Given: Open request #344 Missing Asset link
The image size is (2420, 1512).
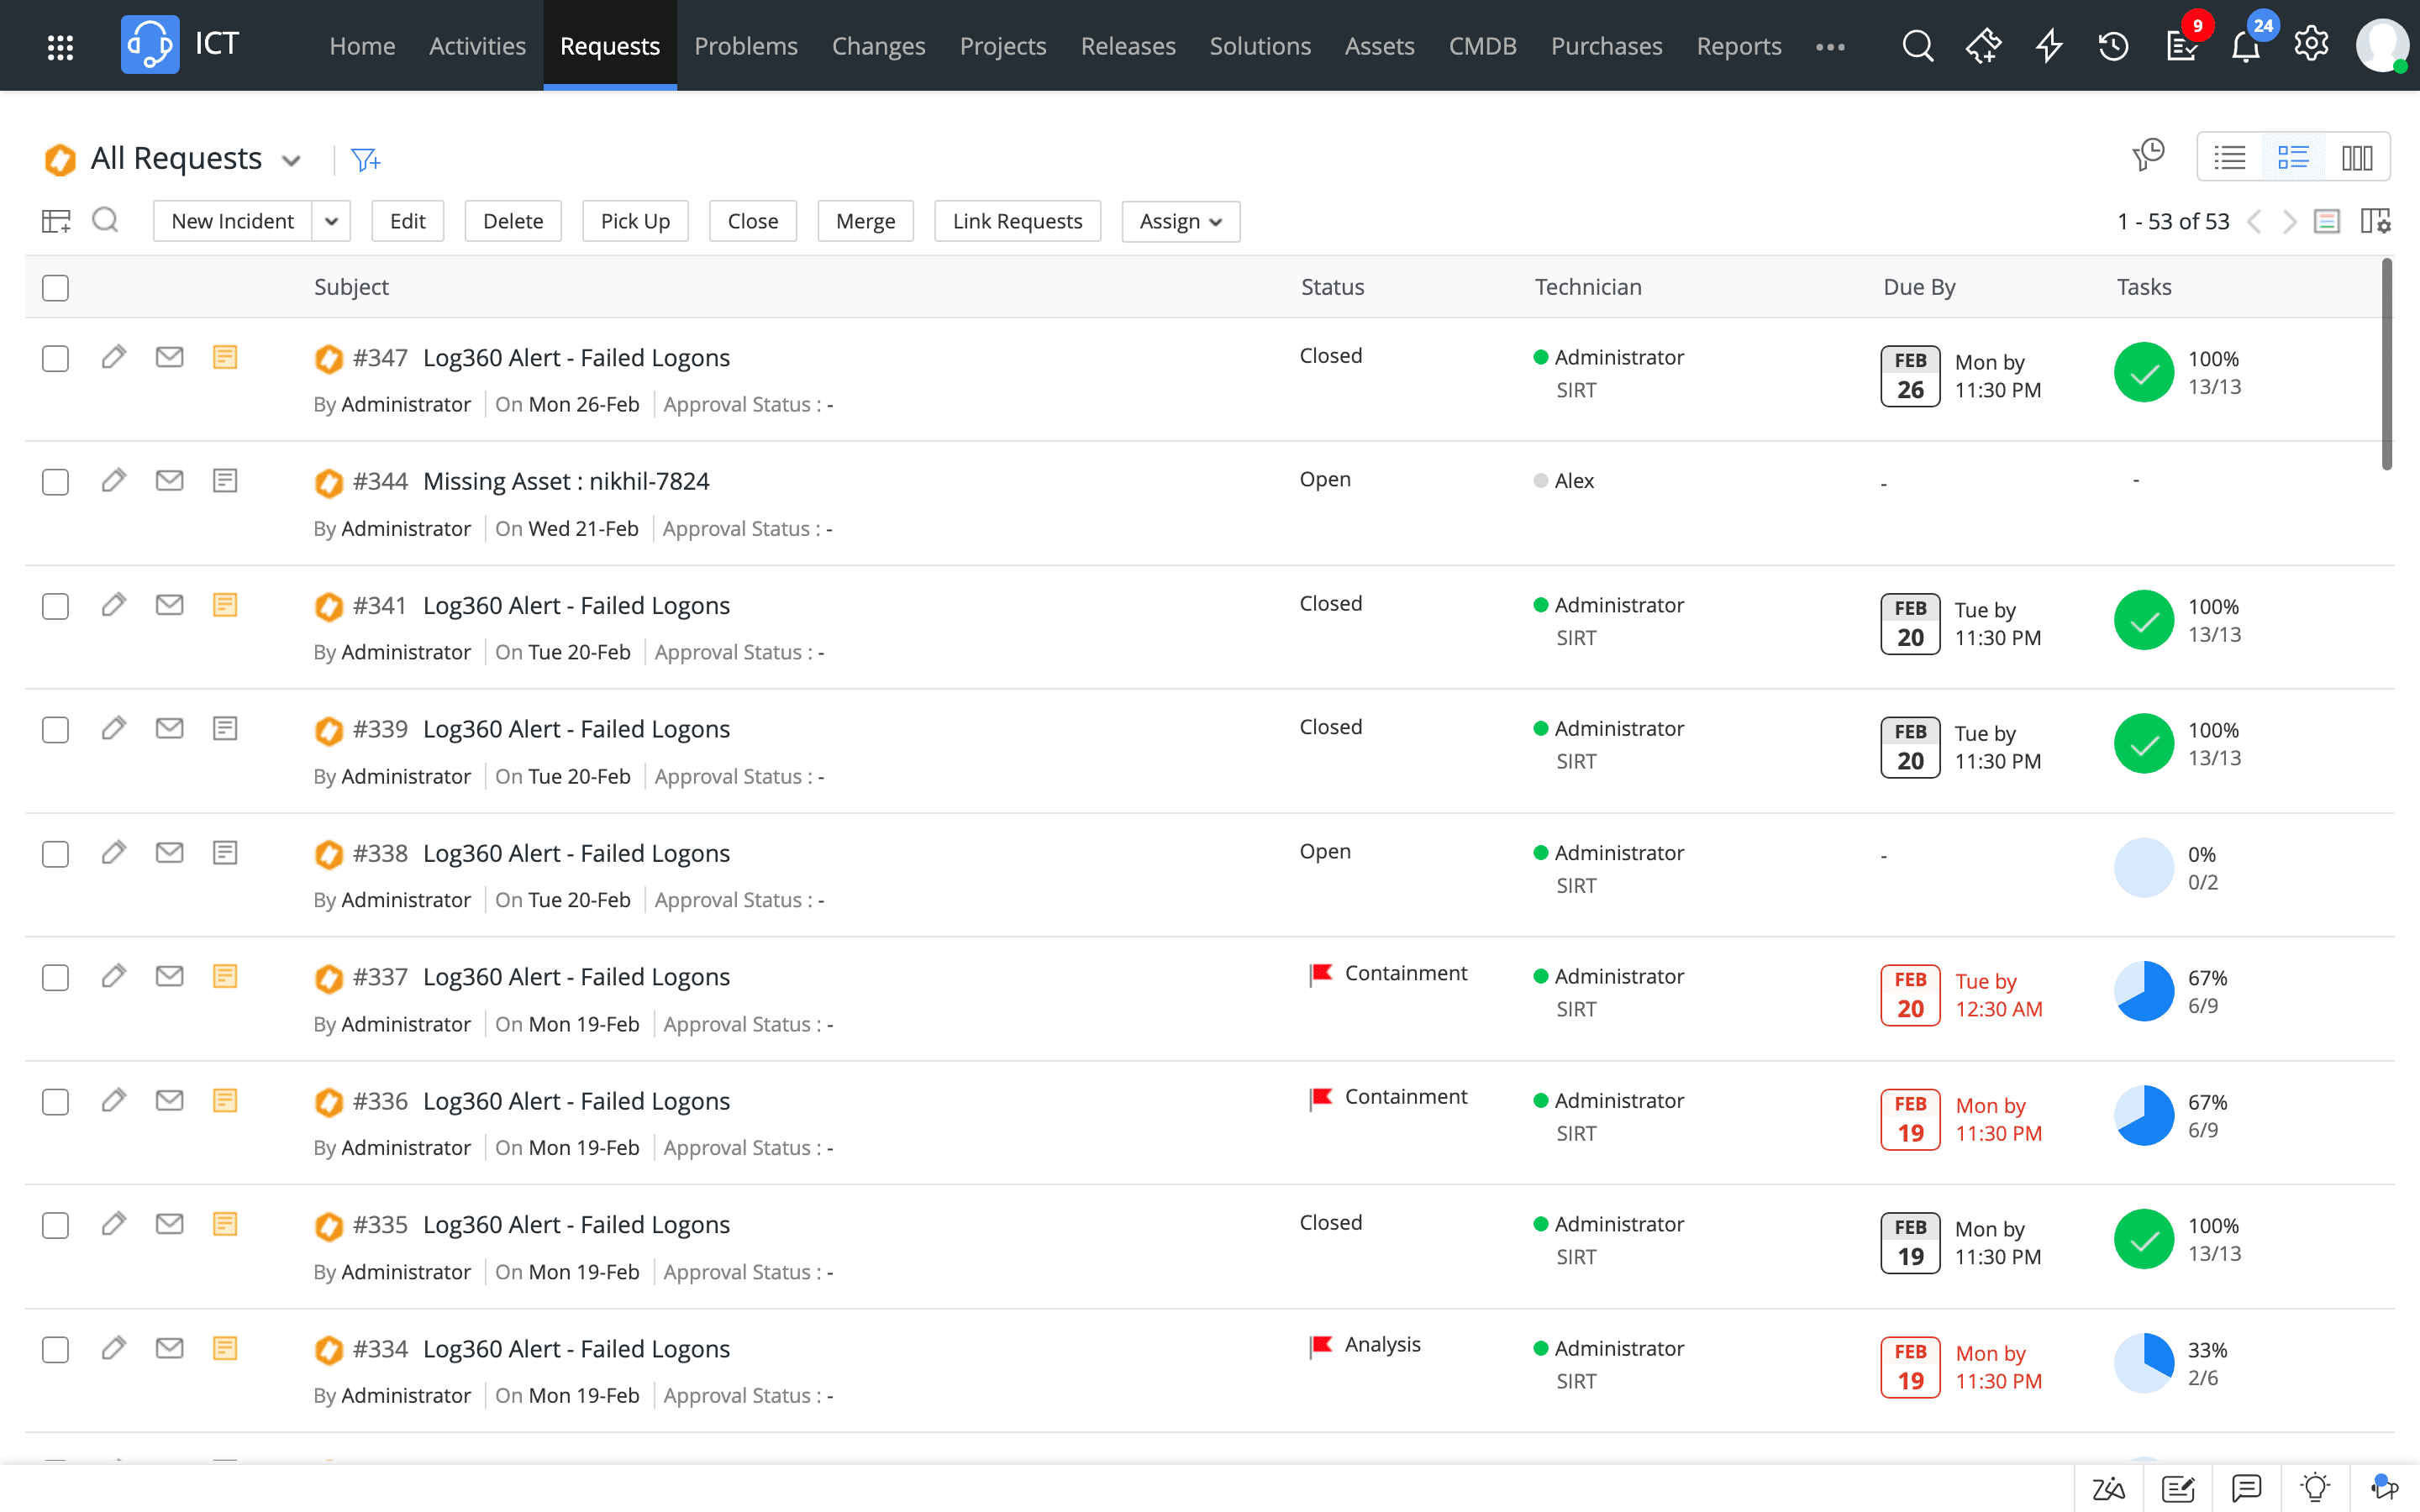Looking at the screenshot, I should pyautogui.click(x=566, y=481).
